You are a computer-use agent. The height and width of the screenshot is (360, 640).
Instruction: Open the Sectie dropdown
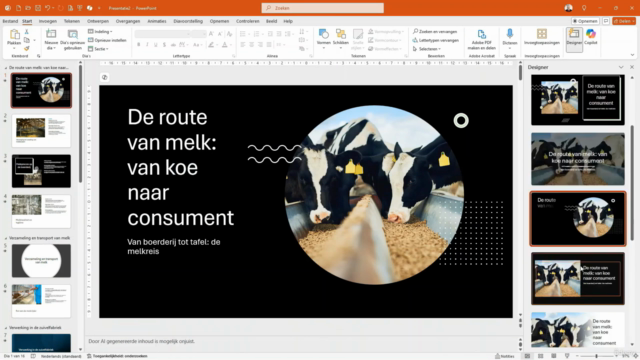[98, 49]
